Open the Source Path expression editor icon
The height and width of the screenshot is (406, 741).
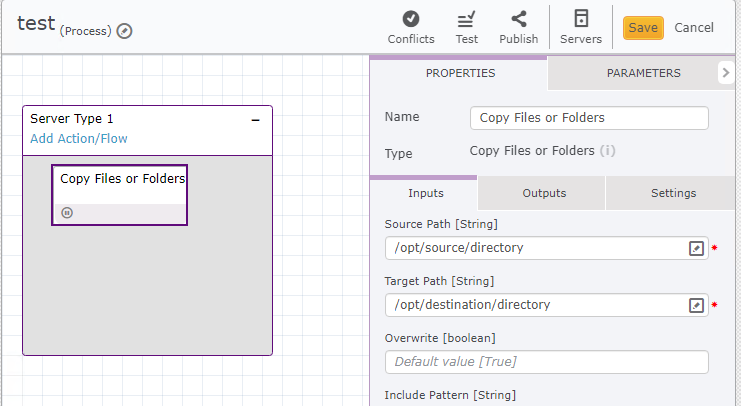pyautogui.click(x=697, y=248)
